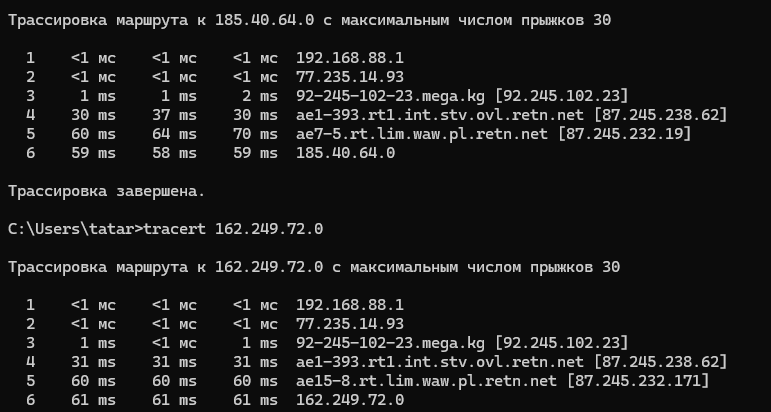The image size is (771, 412).
Task: Click the 64 ms value in the first trace
Action: coord(174,134)
